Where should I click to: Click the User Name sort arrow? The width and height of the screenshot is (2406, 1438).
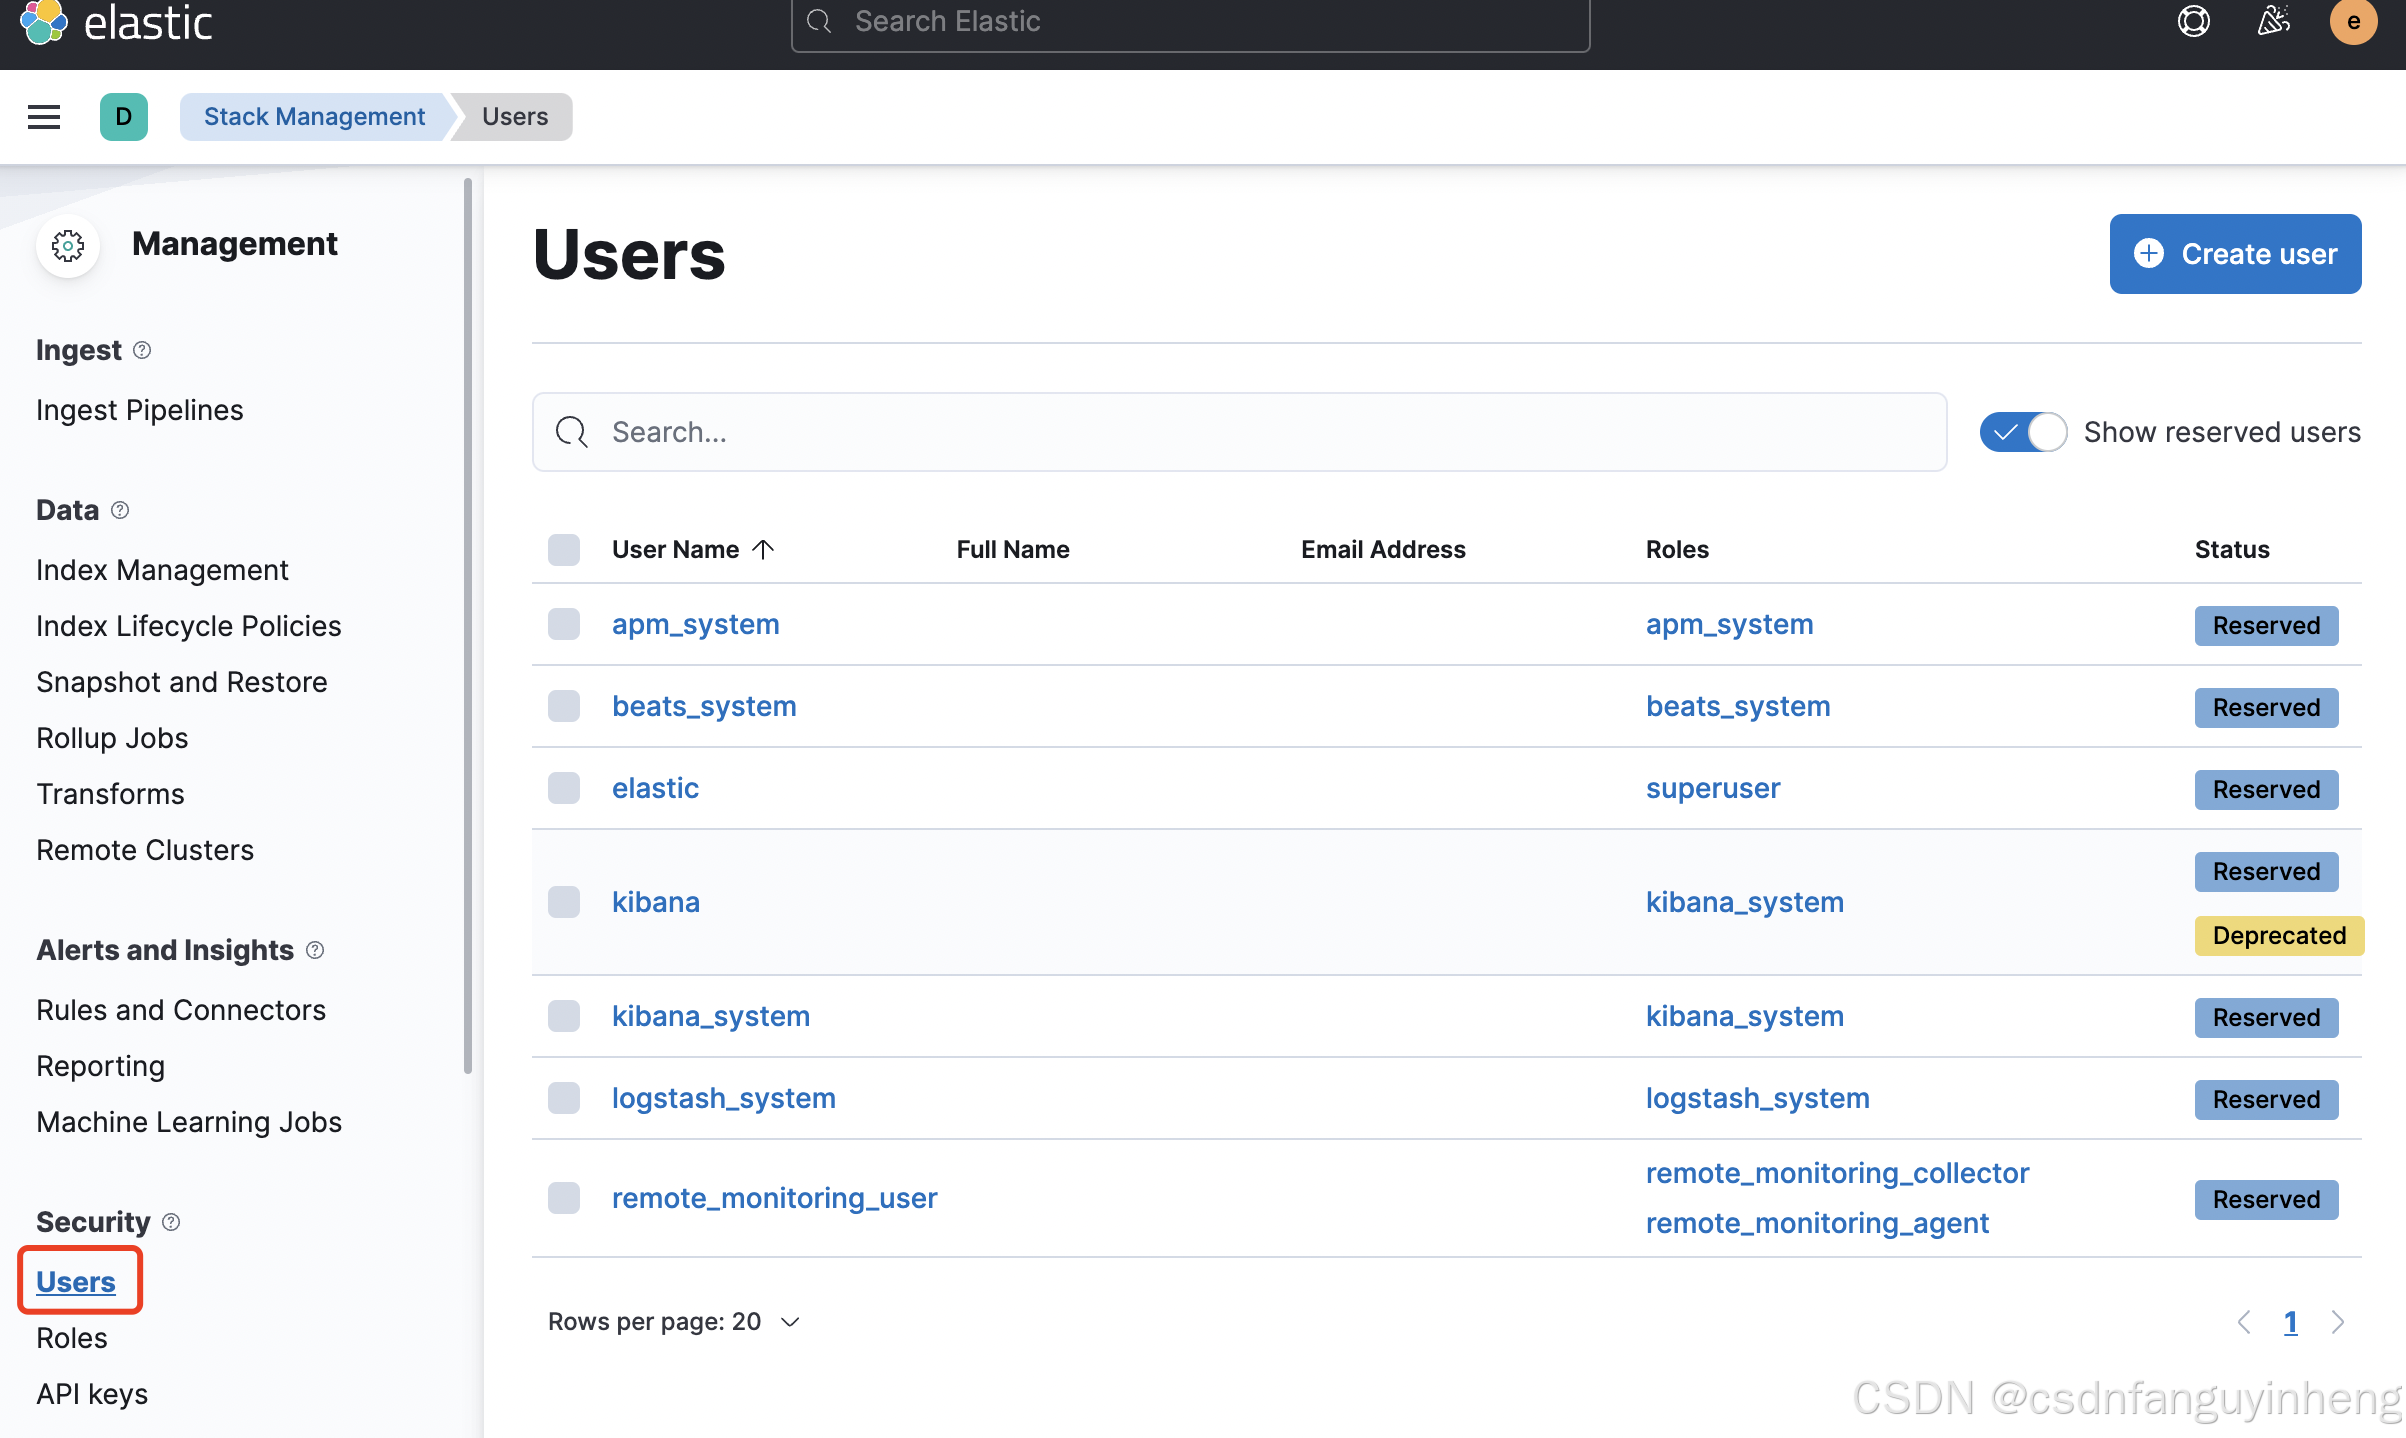pyautogui.click(x=763, y=549)
